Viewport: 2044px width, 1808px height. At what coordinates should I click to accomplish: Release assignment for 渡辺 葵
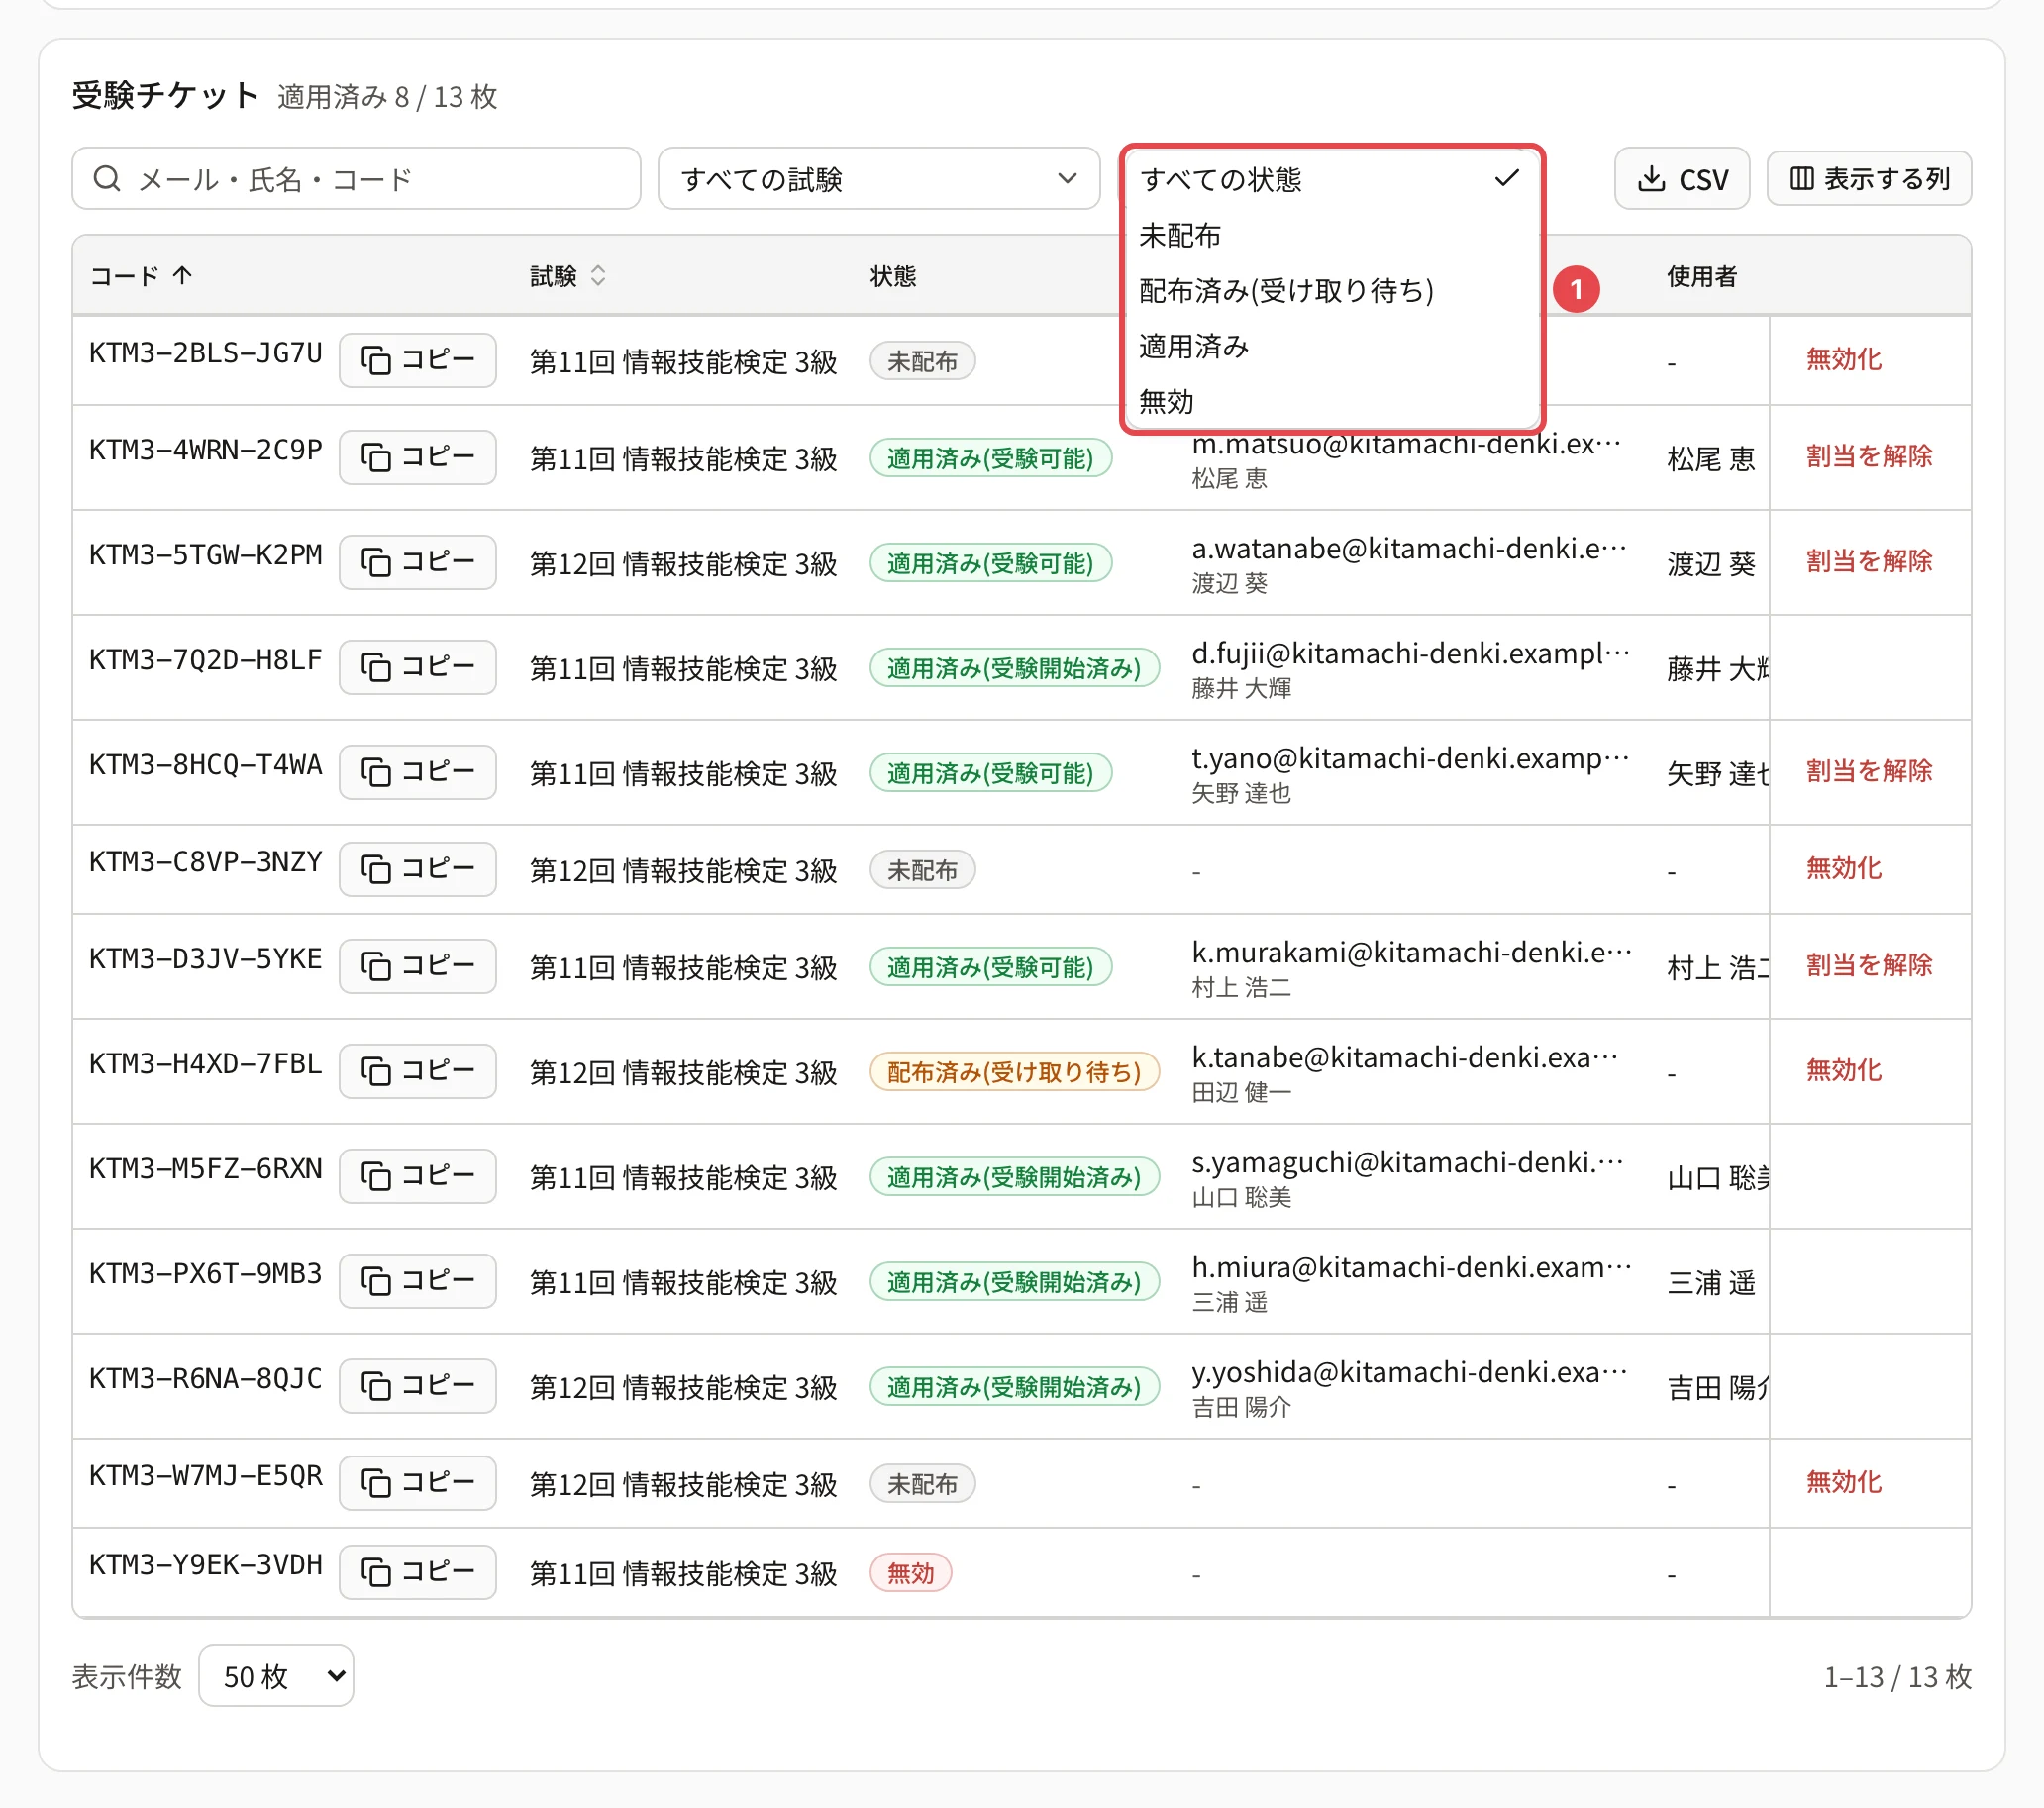click(1869, 562)
